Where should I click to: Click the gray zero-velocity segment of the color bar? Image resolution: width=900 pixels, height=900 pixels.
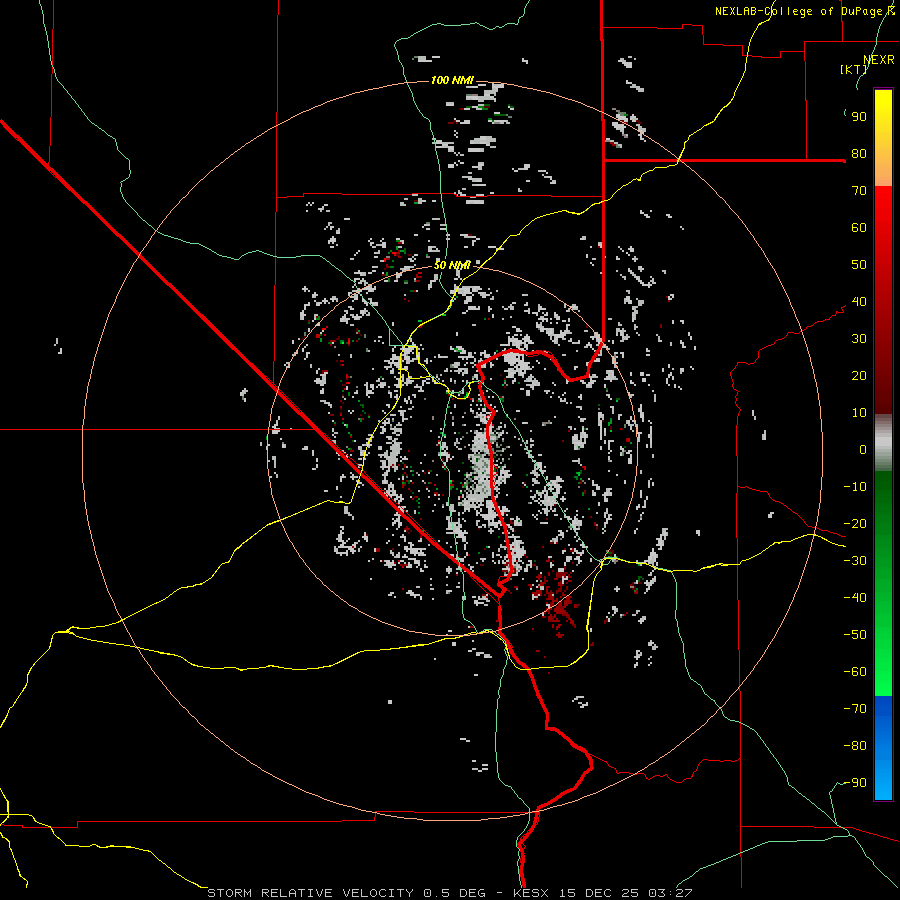(883, 443)
